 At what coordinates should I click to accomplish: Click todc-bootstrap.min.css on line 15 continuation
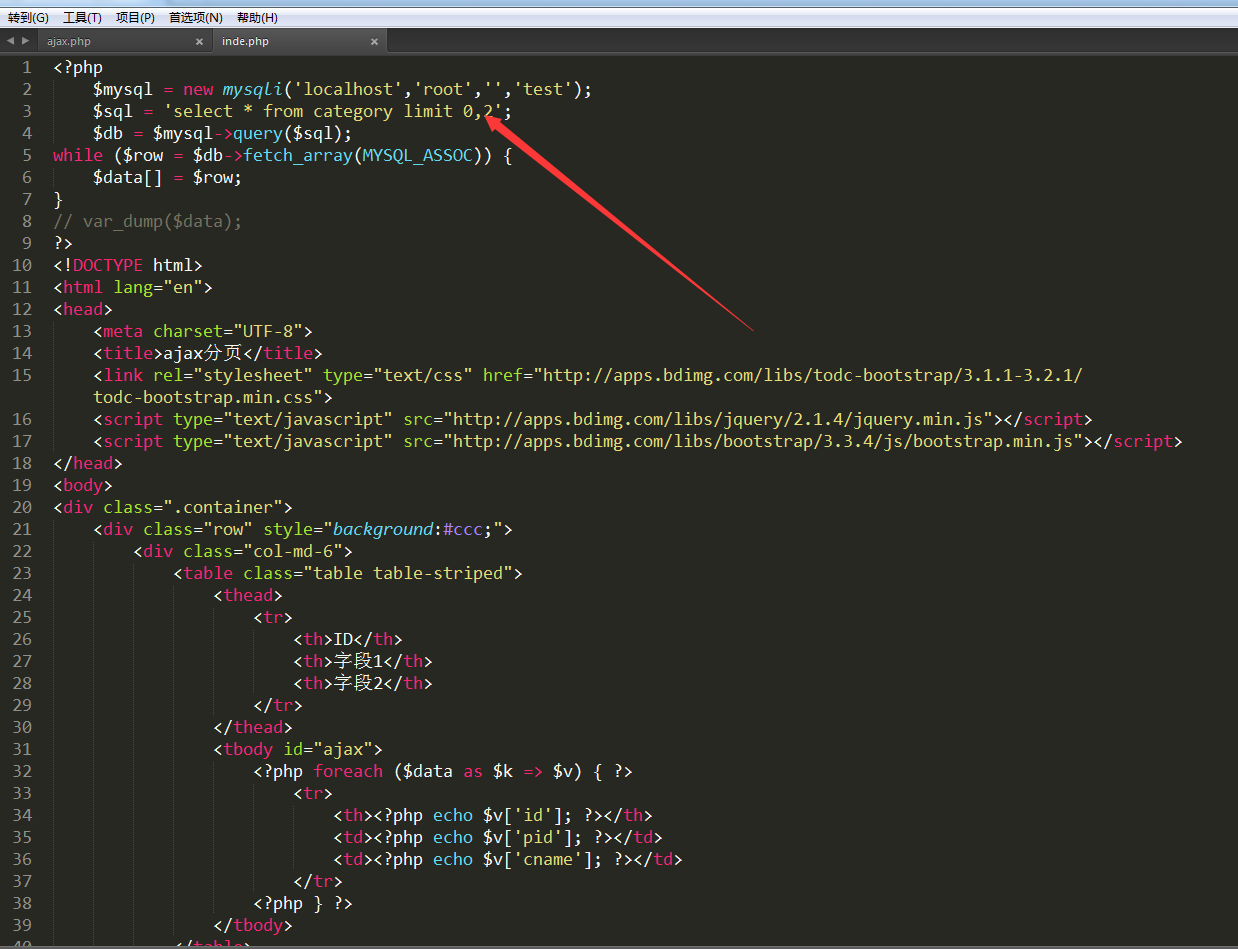pyautogui.click(x=208, y=397)
